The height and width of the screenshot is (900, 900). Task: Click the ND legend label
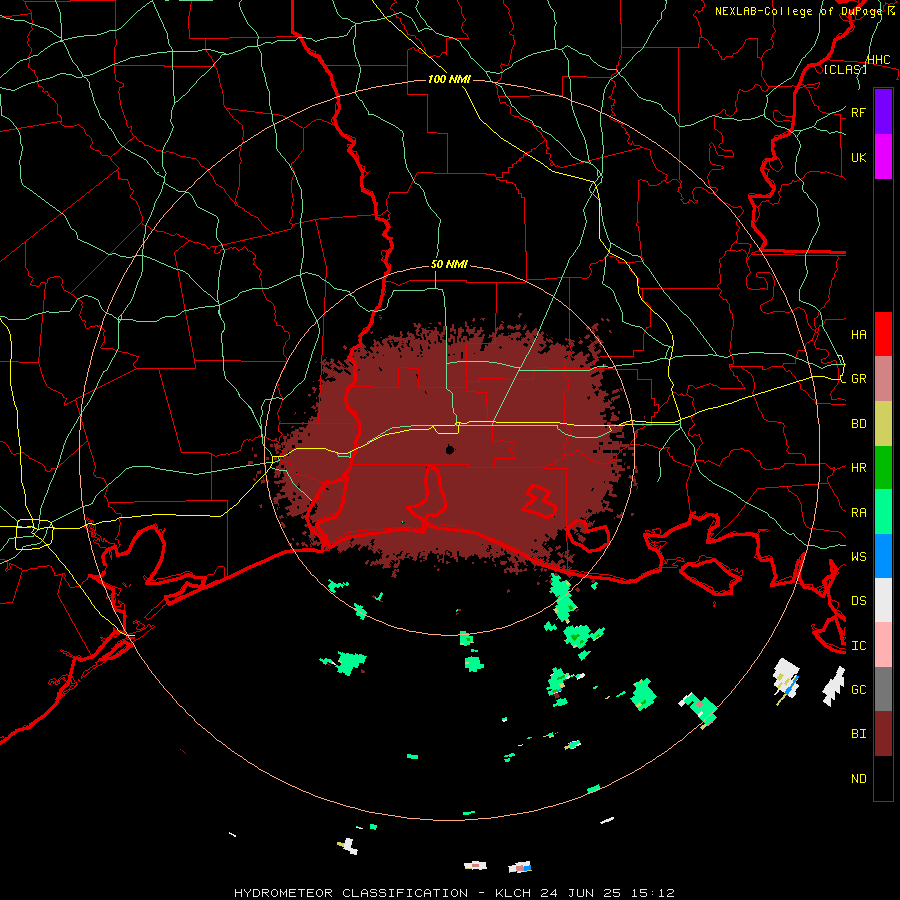tap(859, 779)
